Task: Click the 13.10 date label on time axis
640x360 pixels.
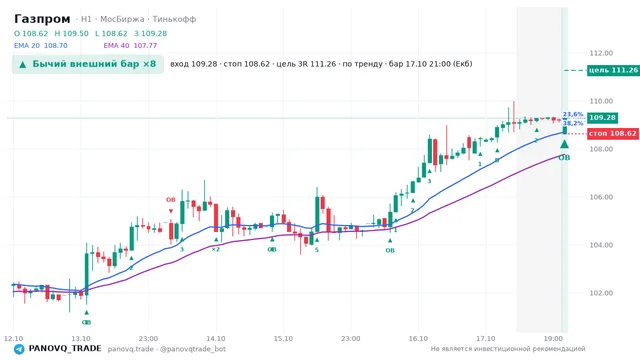Action: pos(81,338)
